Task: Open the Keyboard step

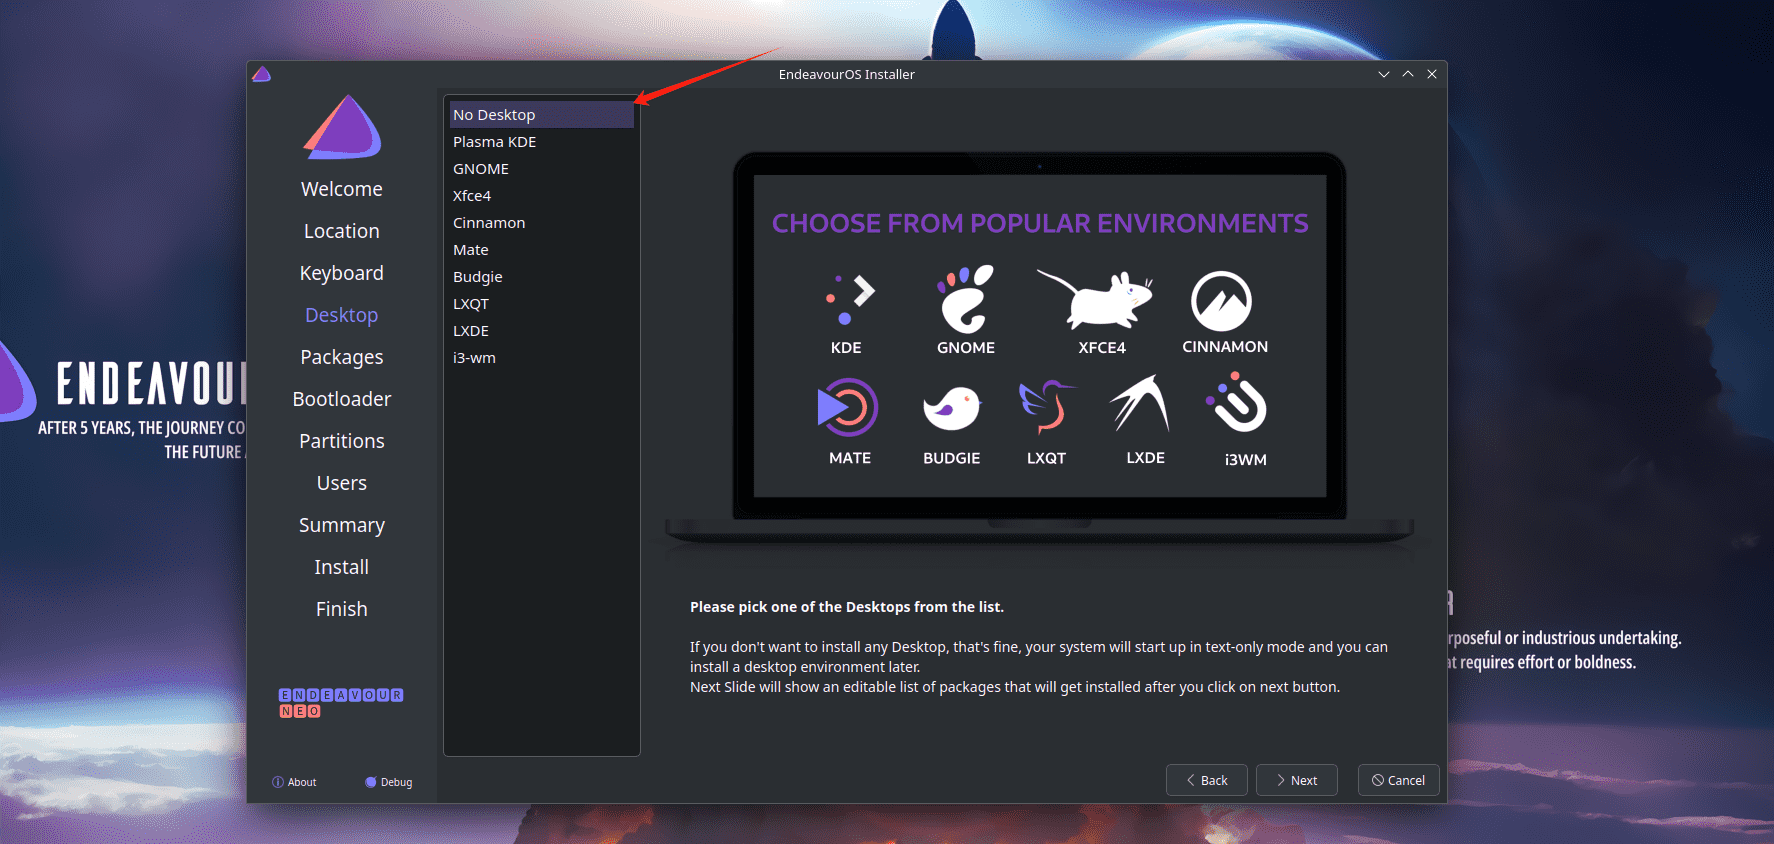Action: pyautogui.click(x=342, y=273)
